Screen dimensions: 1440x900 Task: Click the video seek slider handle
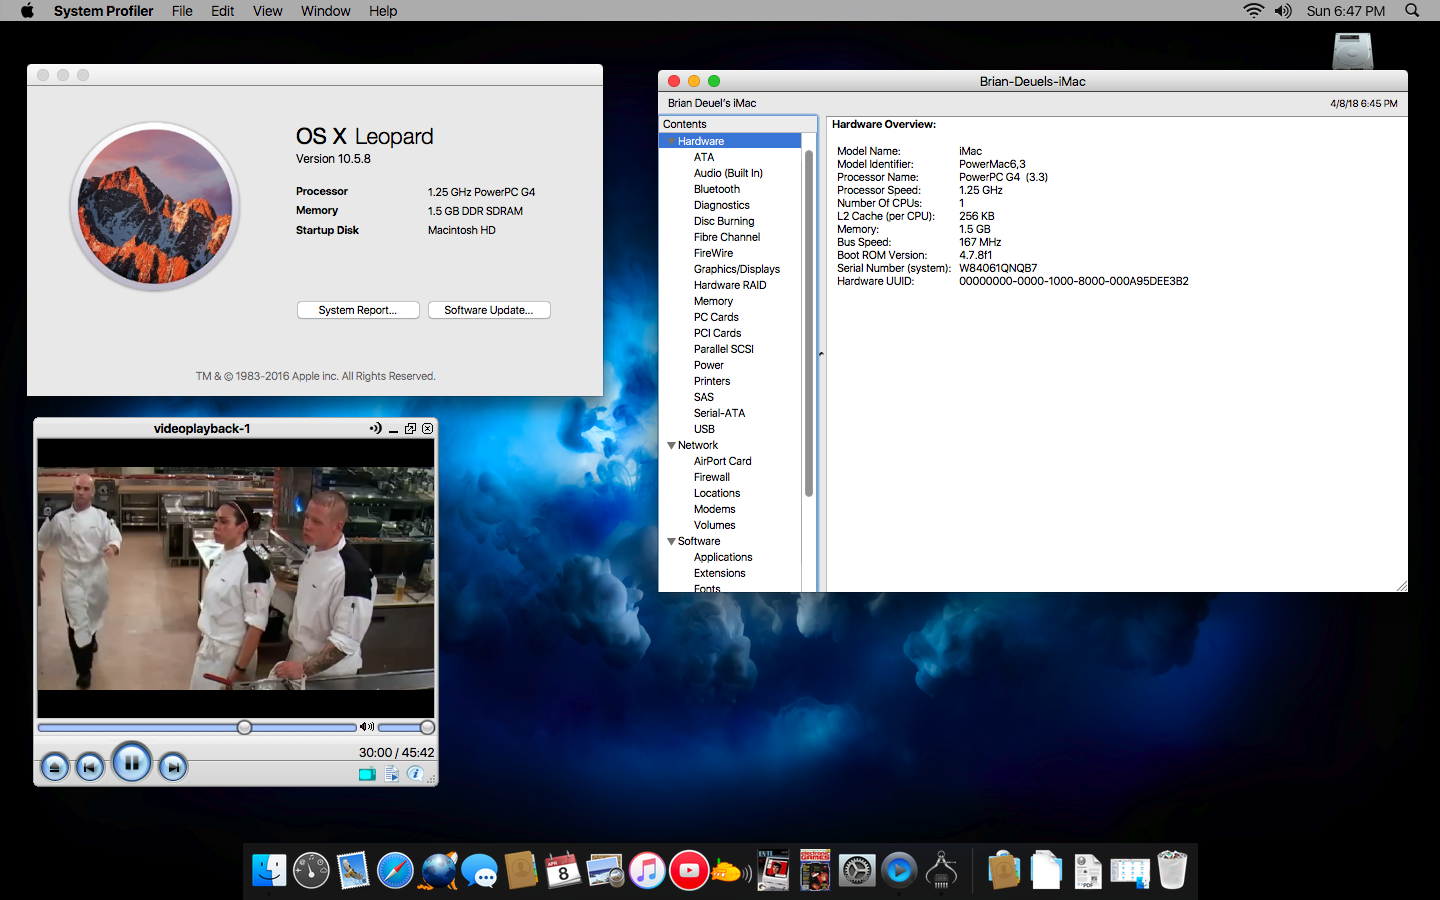pyautogui.click(x=244, y=727)
